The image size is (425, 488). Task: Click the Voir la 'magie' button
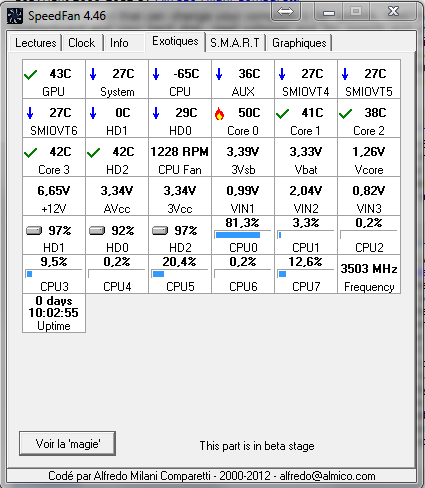[68, 444]
